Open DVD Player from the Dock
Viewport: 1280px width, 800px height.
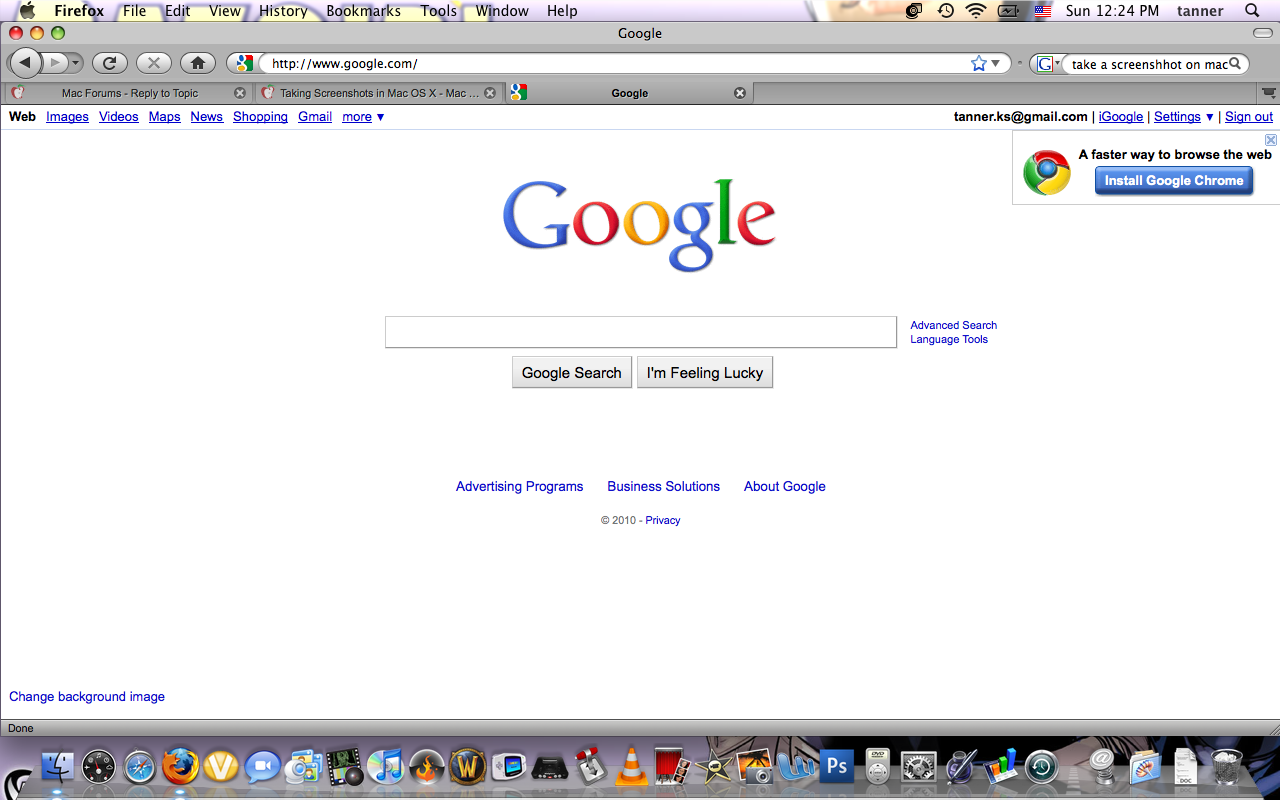[877, 768]
